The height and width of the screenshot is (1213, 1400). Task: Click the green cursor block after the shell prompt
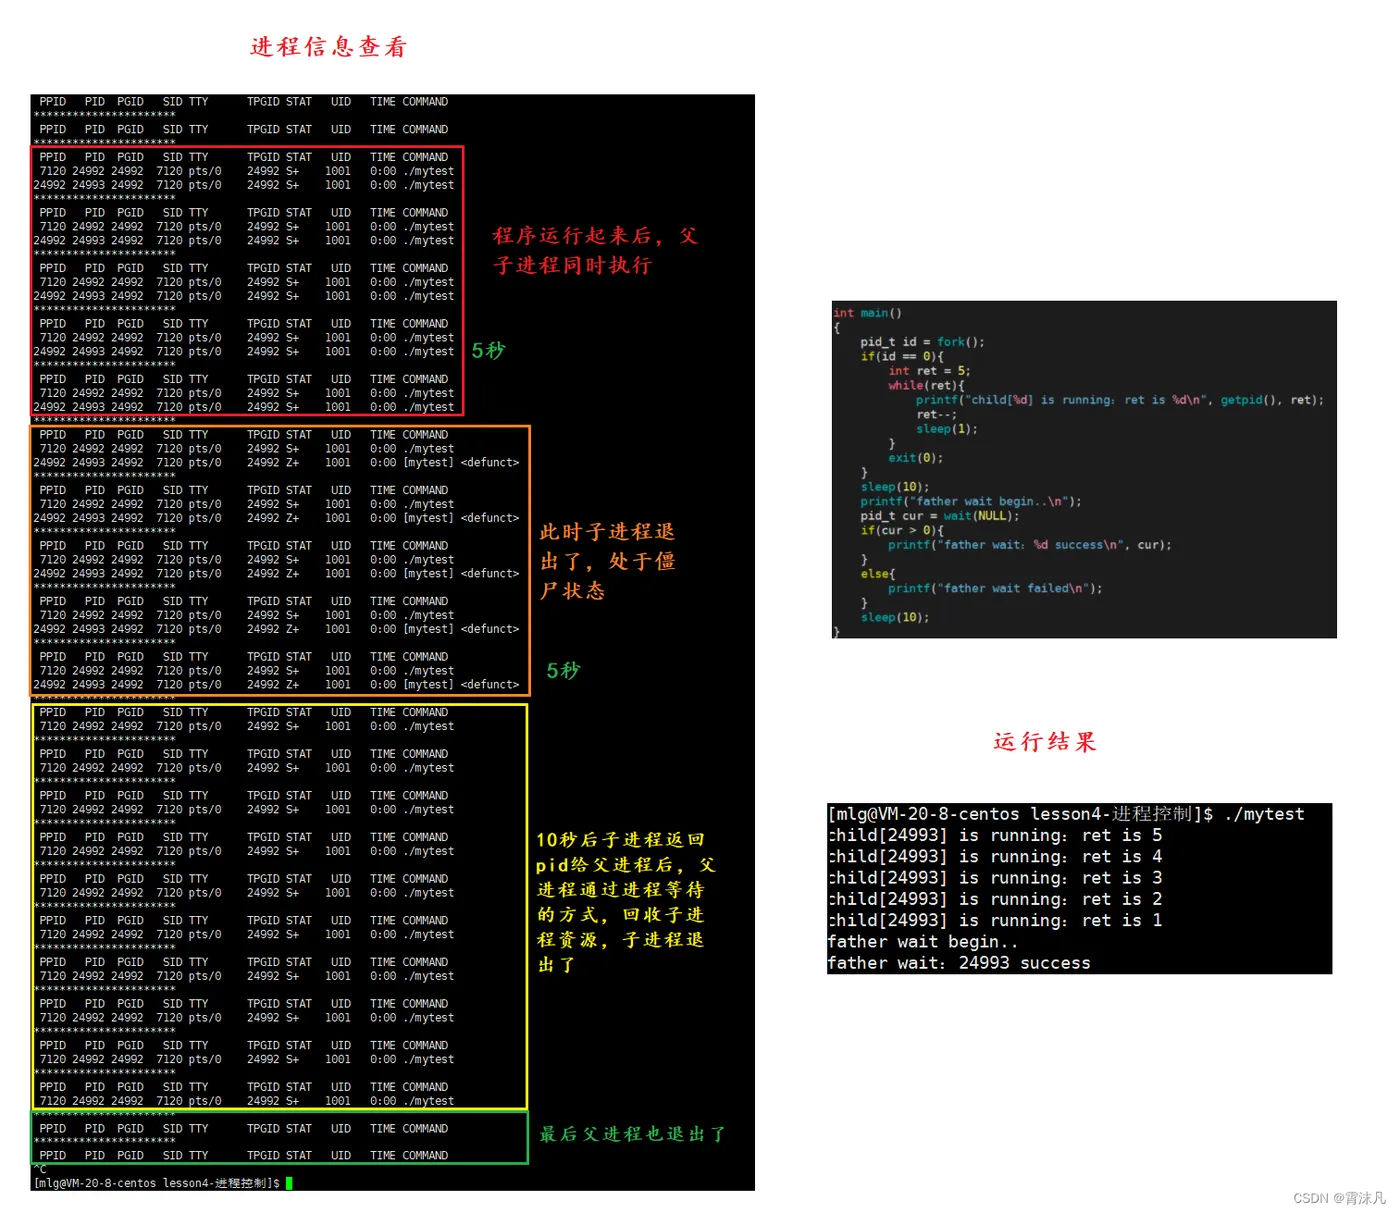pyautogui.click(x=289, y=1183)
